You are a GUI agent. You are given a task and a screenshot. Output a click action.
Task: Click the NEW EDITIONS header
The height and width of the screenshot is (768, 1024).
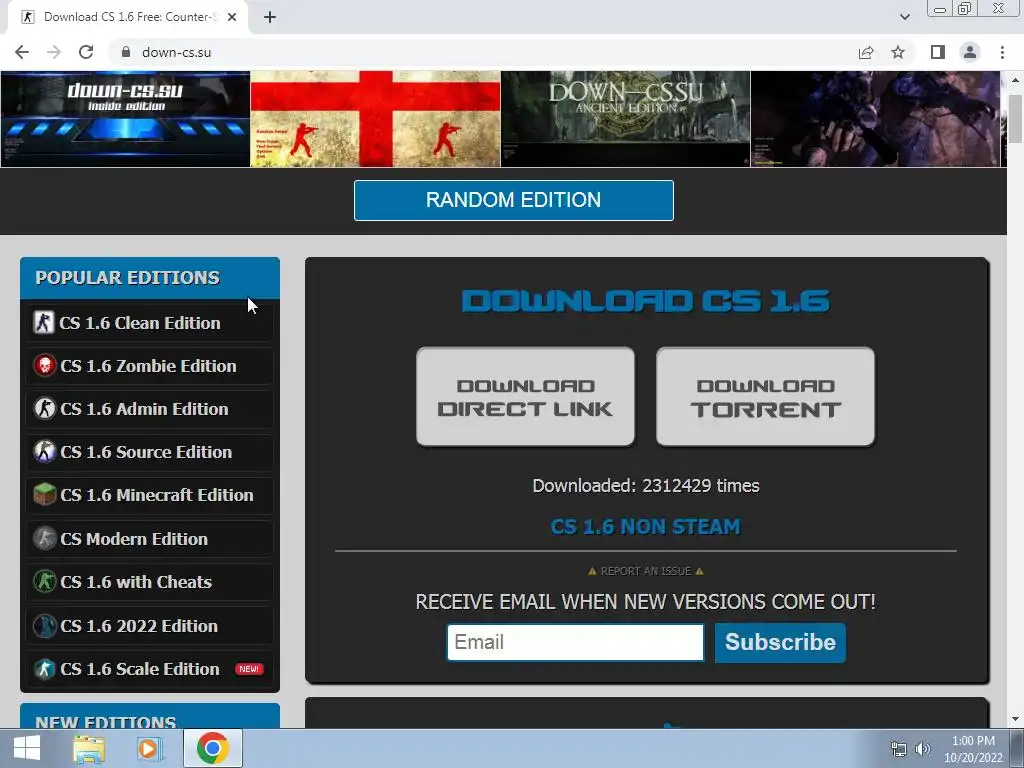(150, 716)
